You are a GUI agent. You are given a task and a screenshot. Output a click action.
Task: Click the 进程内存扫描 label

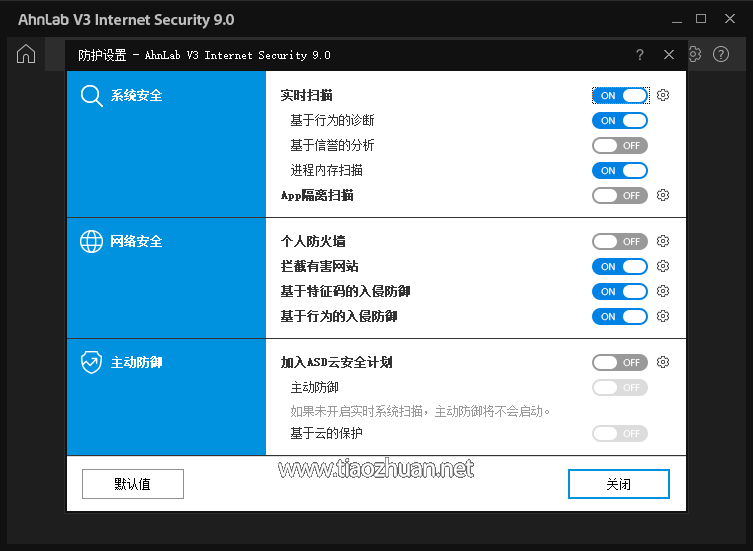point(327,171)
